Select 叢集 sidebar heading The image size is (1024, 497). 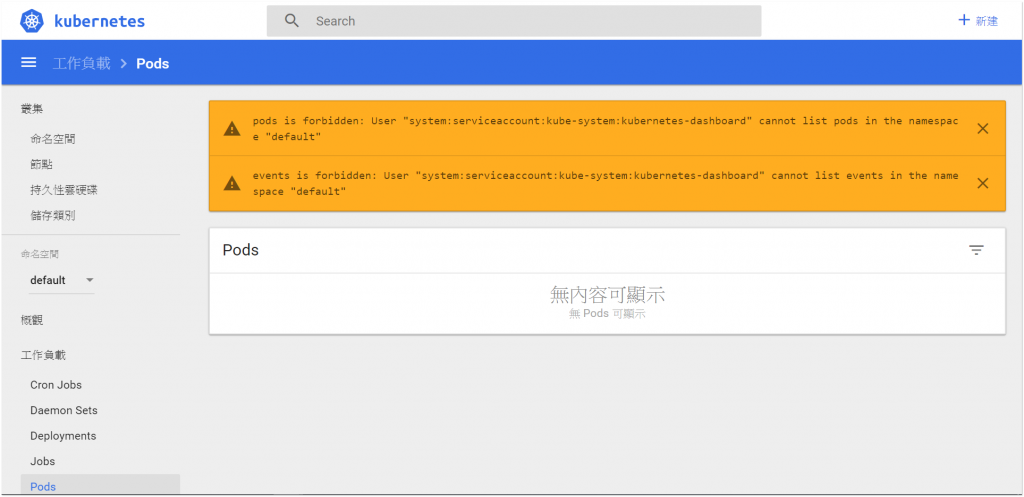tap(32, 109)
